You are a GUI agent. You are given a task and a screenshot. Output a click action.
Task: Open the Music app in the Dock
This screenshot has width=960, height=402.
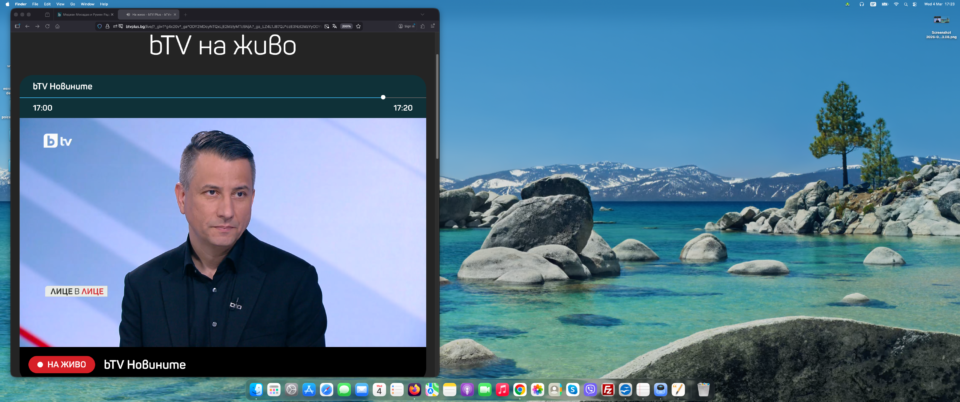(502, 389)
